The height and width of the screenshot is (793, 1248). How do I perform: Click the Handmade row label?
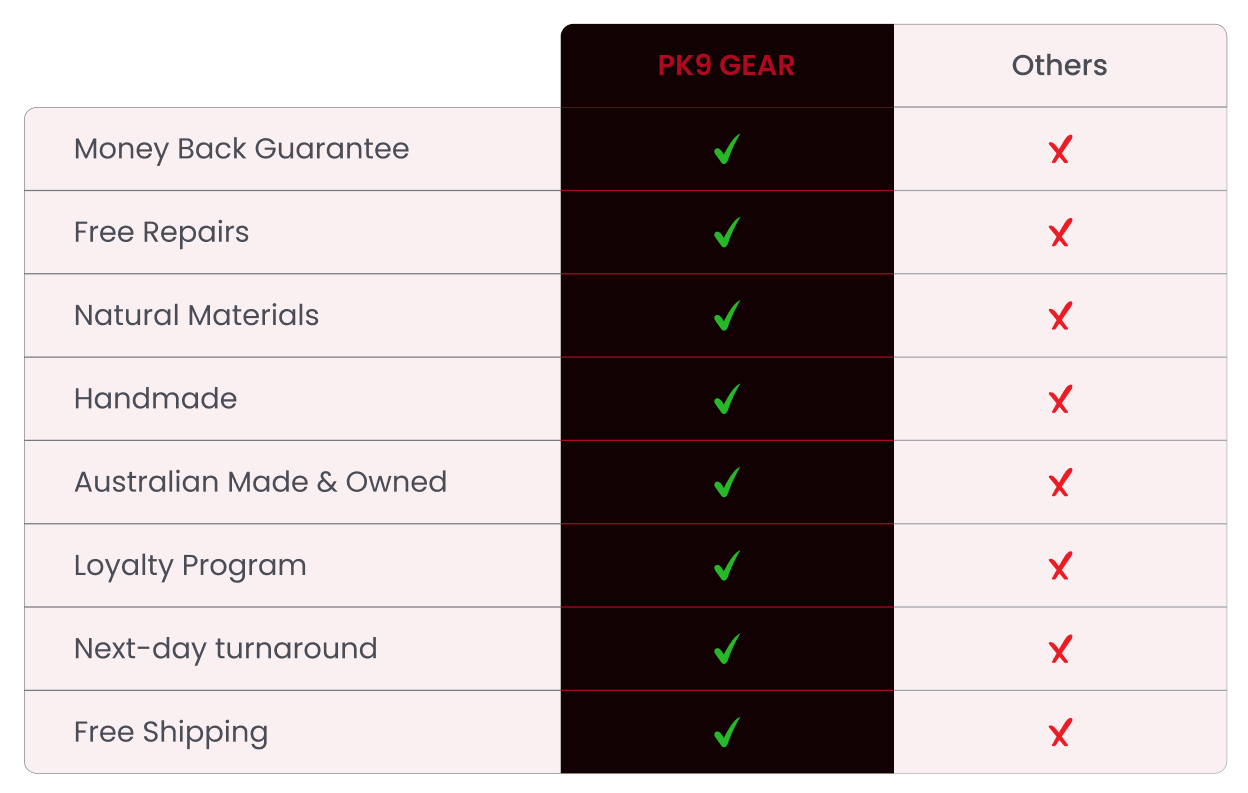pos(155,399)
